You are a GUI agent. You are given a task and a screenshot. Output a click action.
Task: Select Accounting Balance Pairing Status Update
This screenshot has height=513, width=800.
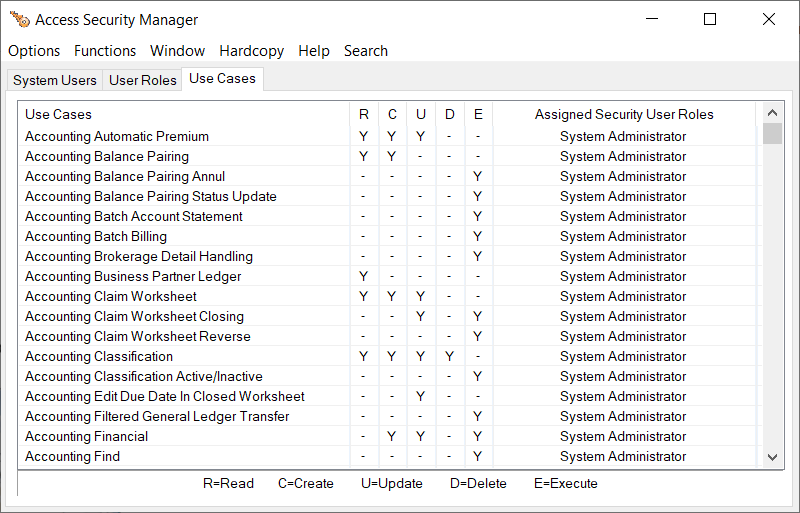click(390, 197)
